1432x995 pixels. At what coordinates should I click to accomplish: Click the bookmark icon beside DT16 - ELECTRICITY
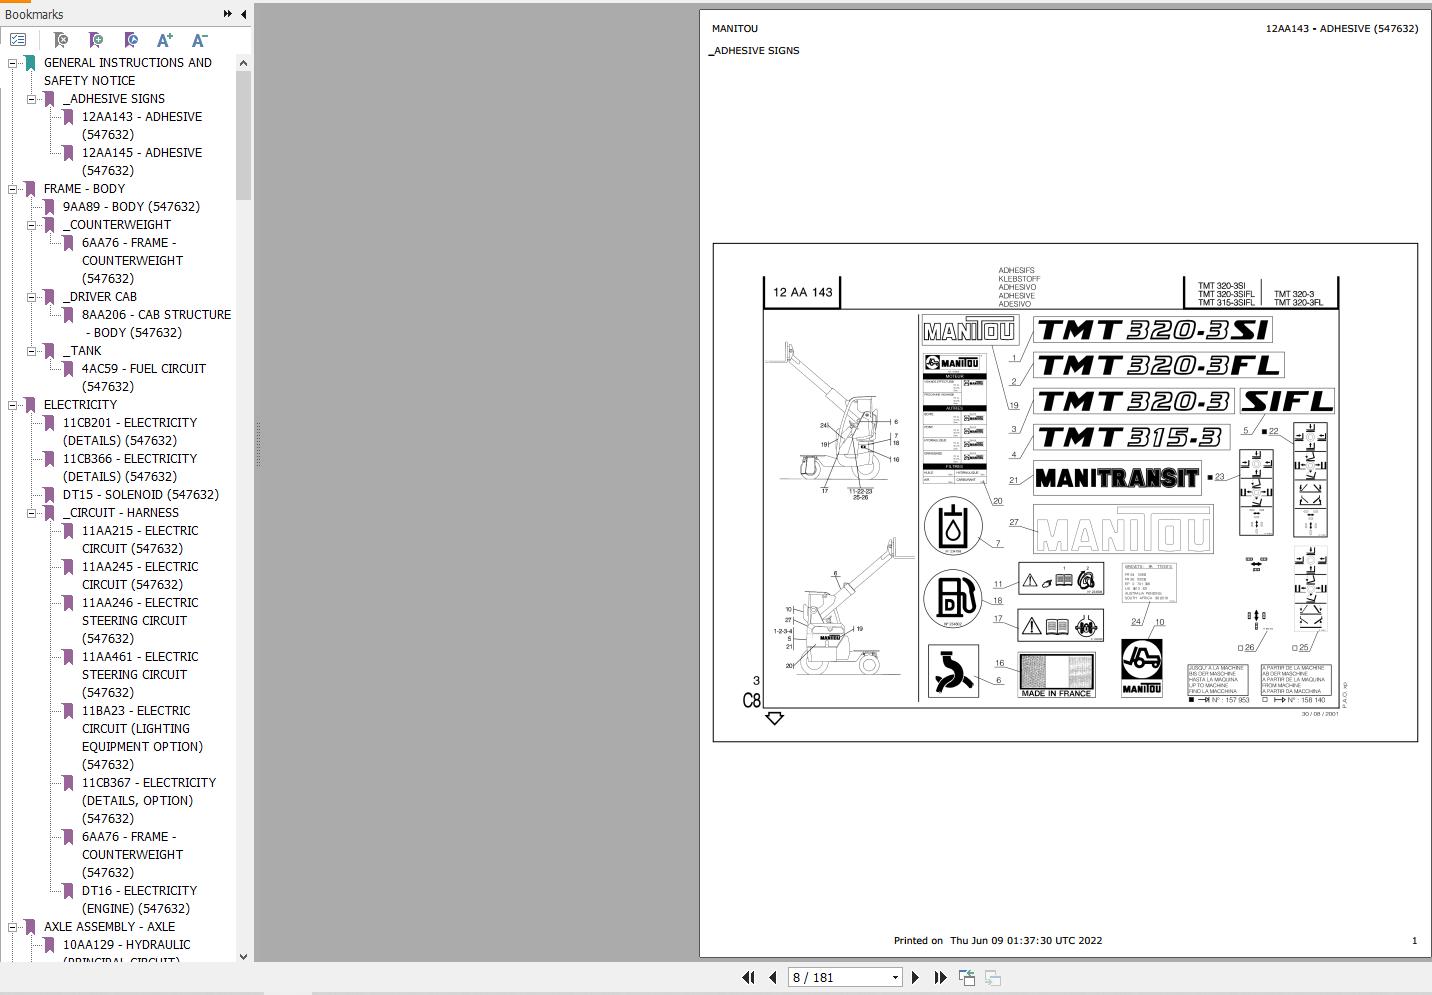68,891
